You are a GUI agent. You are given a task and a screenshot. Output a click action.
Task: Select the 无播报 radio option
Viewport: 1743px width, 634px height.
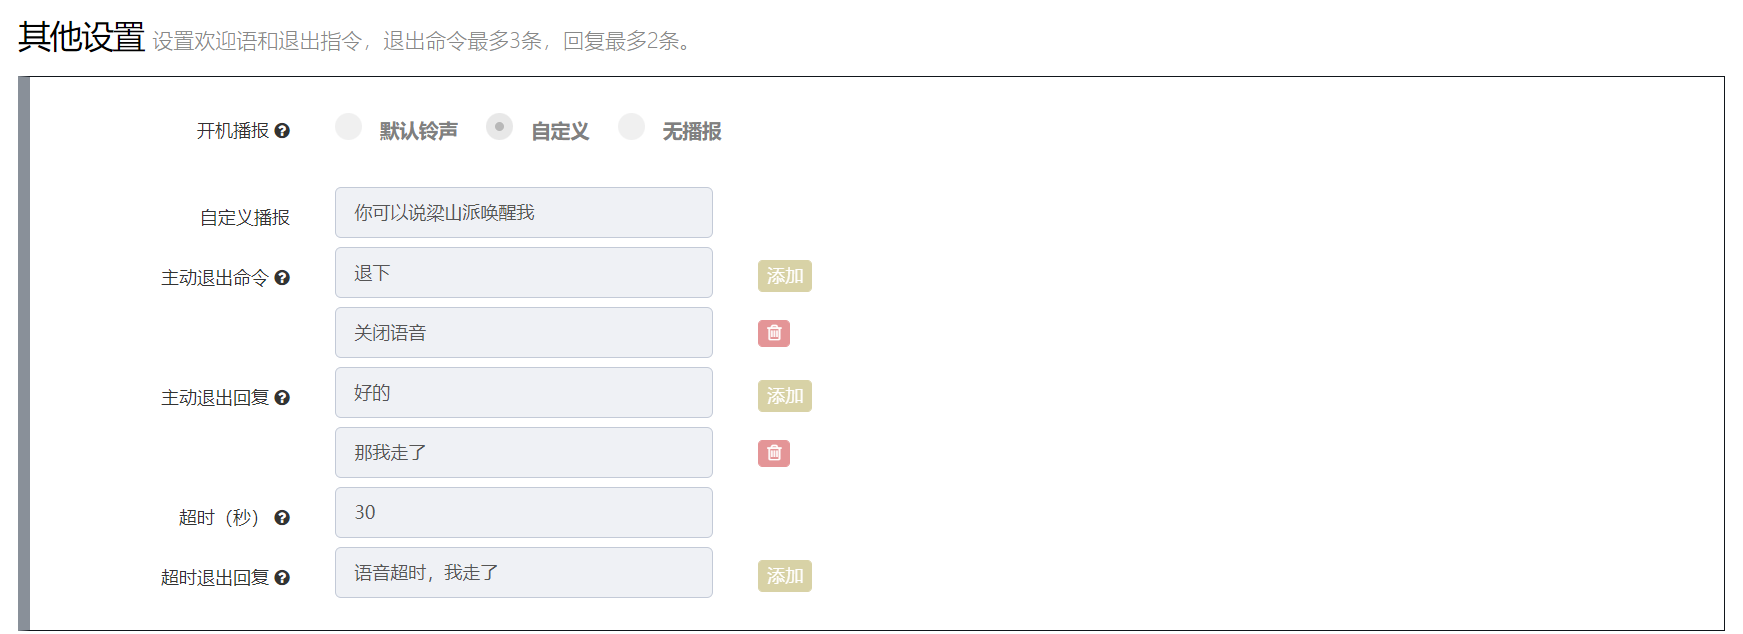(631, 127)
